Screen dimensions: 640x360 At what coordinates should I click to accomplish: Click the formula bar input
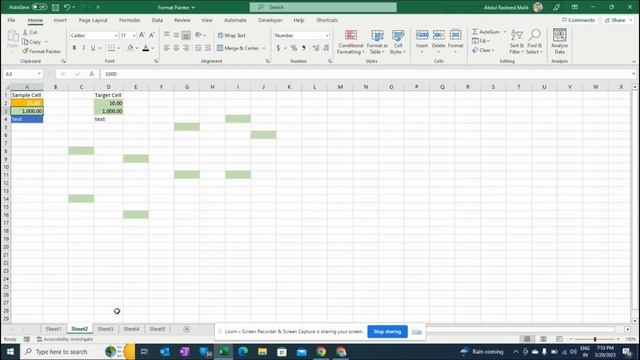365,74
